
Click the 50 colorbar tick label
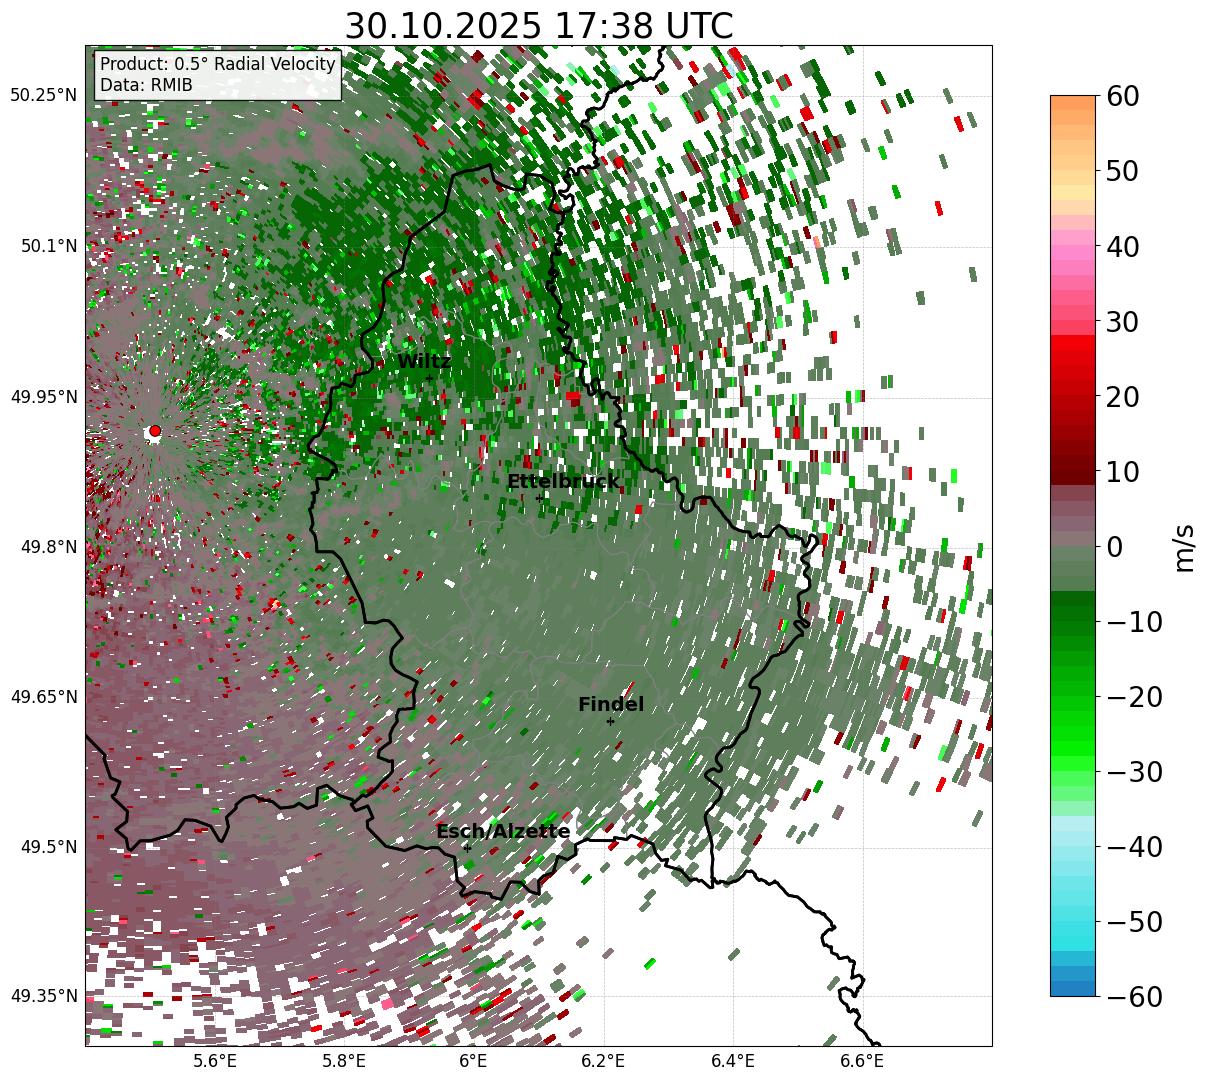point(1125,171)
